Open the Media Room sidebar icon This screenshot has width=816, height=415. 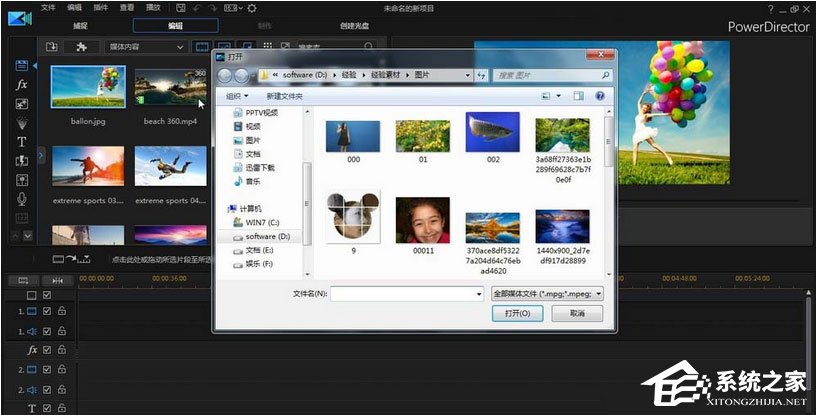tap(21, 65)
